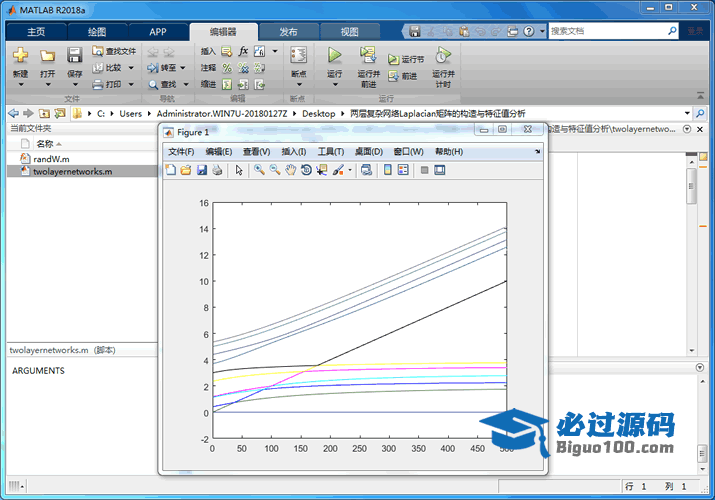
Task: Expand the 新建 (New) dropdown
Action: click(20, 85)
